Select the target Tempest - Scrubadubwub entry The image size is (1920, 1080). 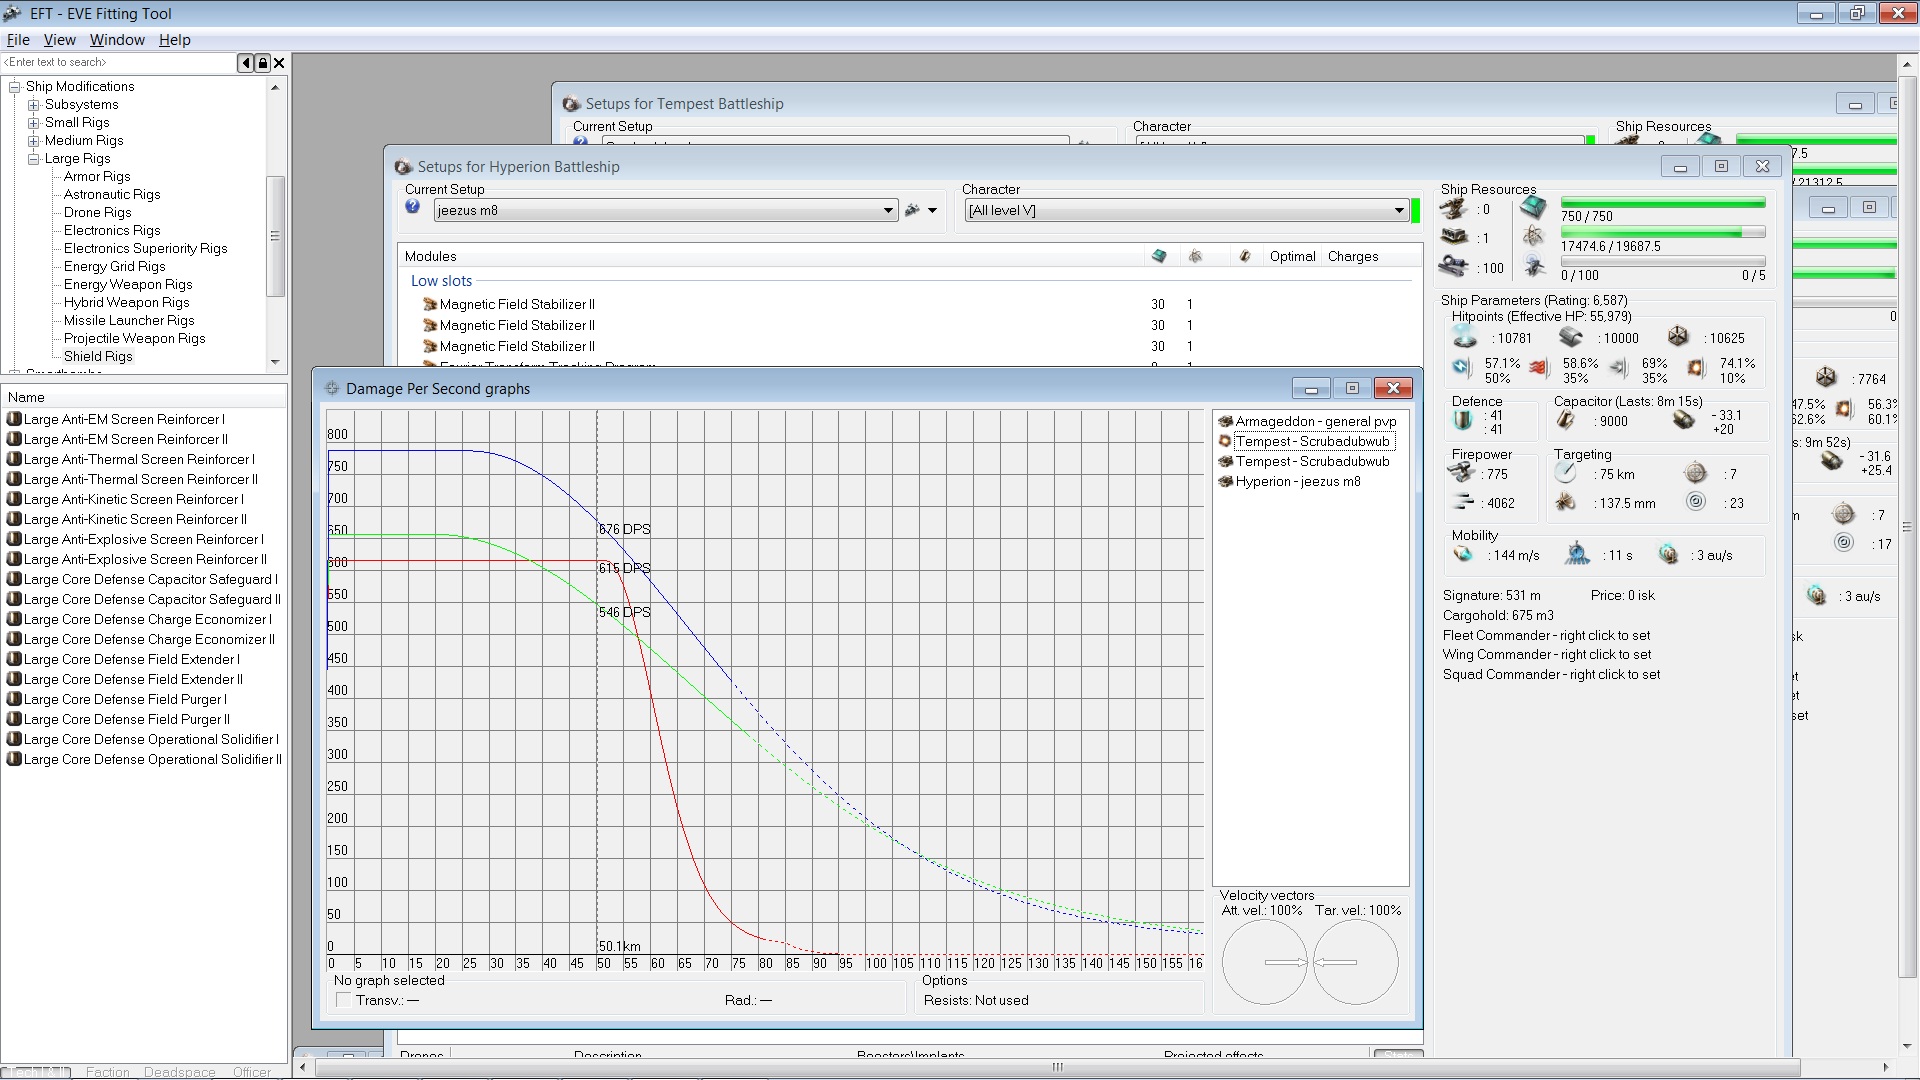(1311, 441)
